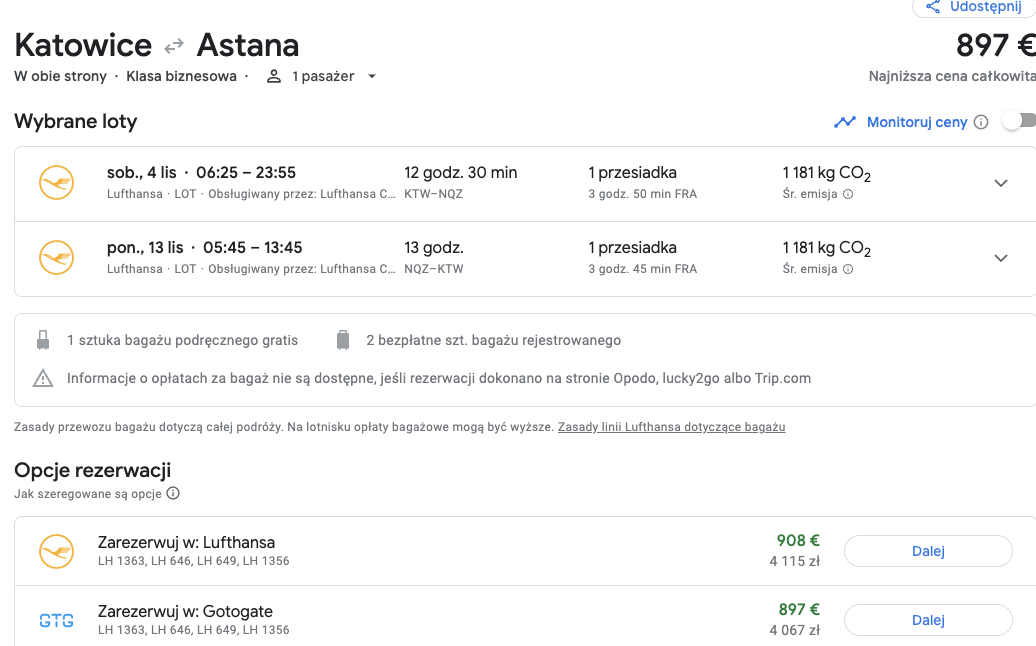Click the Lufthansa logo in booking options
The image size is (1036, 646).
click(x=56, y=552)
